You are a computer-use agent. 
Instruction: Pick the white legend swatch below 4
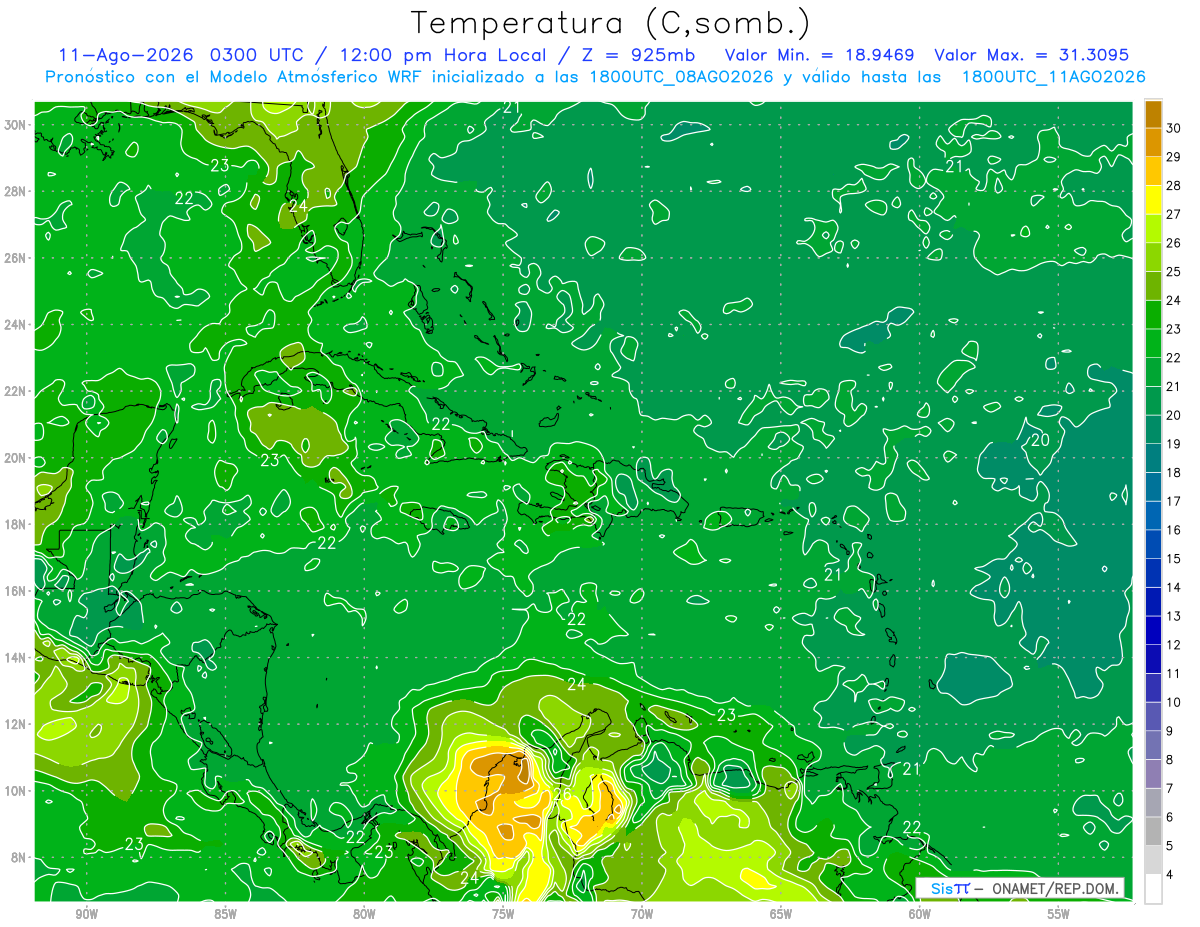(x=1153, y=889)
